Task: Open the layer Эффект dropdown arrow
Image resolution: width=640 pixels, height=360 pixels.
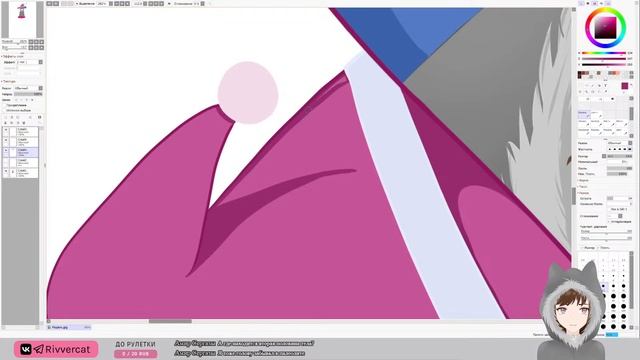Action: pyautogui.click(x=40, y=62)
